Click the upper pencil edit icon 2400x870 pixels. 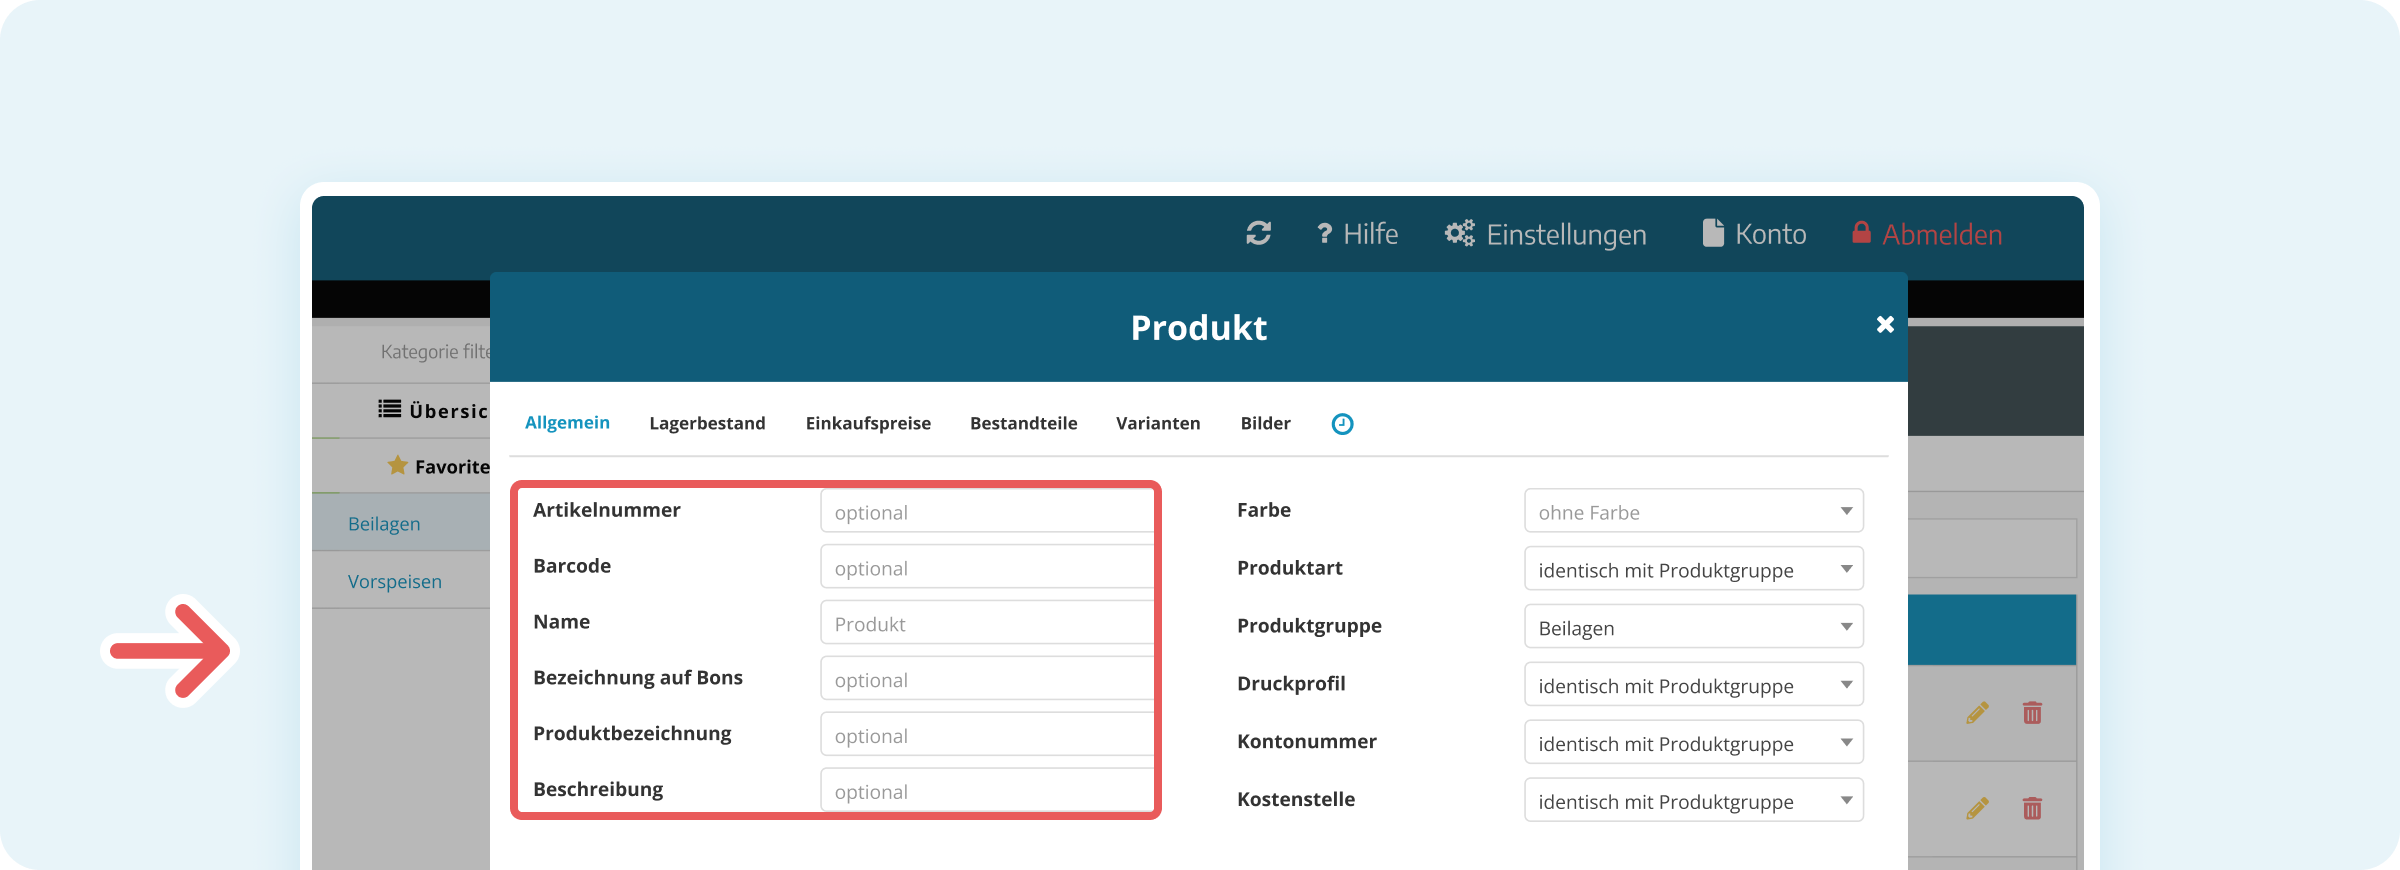coord(1977,713)
